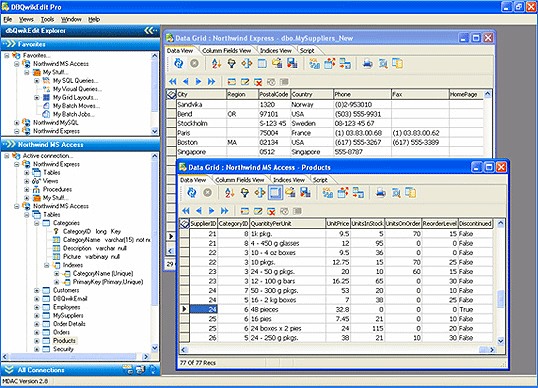Click down arrow of Favorites tree scrollbar
The height and width of the screenshot is (388, 538).
pos(154,131)
